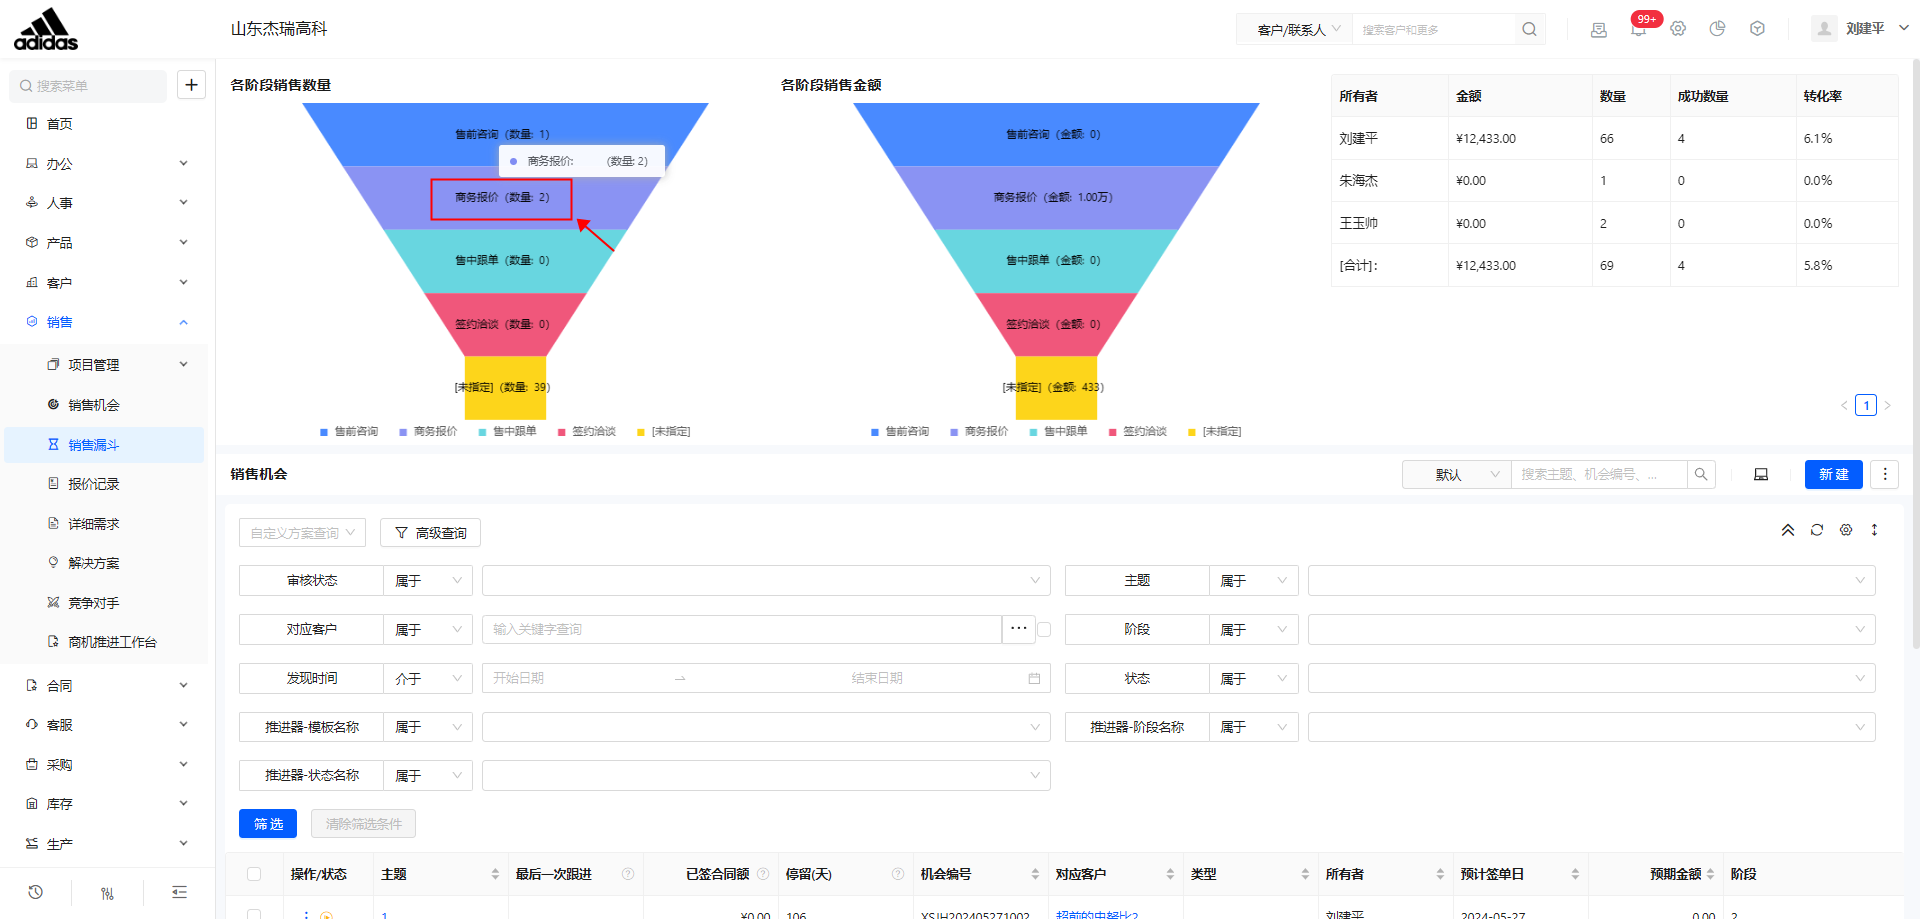Collapse the filter panel with double-up arrow
The height and width of the screenshot is (919, 1920).
click(1788, 530)
